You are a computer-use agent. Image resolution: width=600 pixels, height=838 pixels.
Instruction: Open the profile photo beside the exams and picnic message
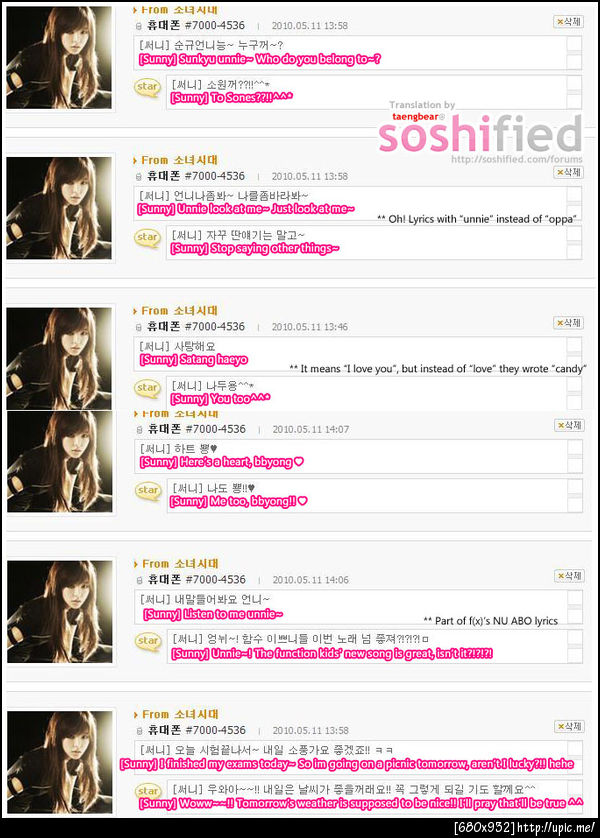[60, 763]
